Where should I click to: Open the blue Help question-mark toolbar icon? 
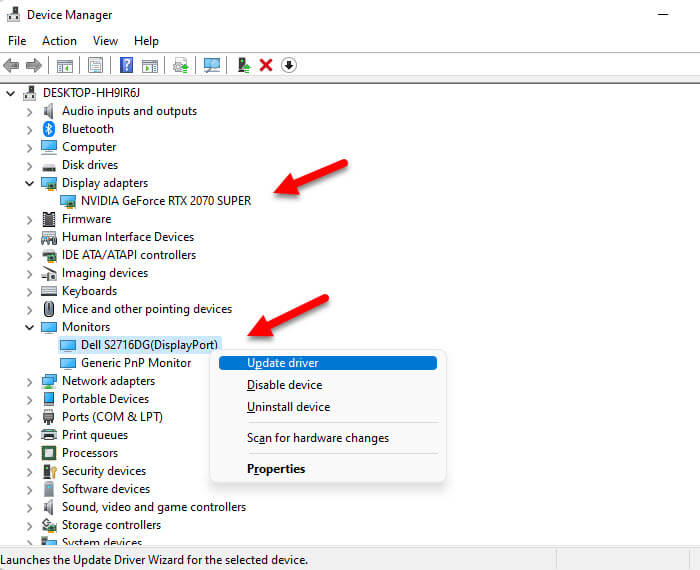[126, 65]
